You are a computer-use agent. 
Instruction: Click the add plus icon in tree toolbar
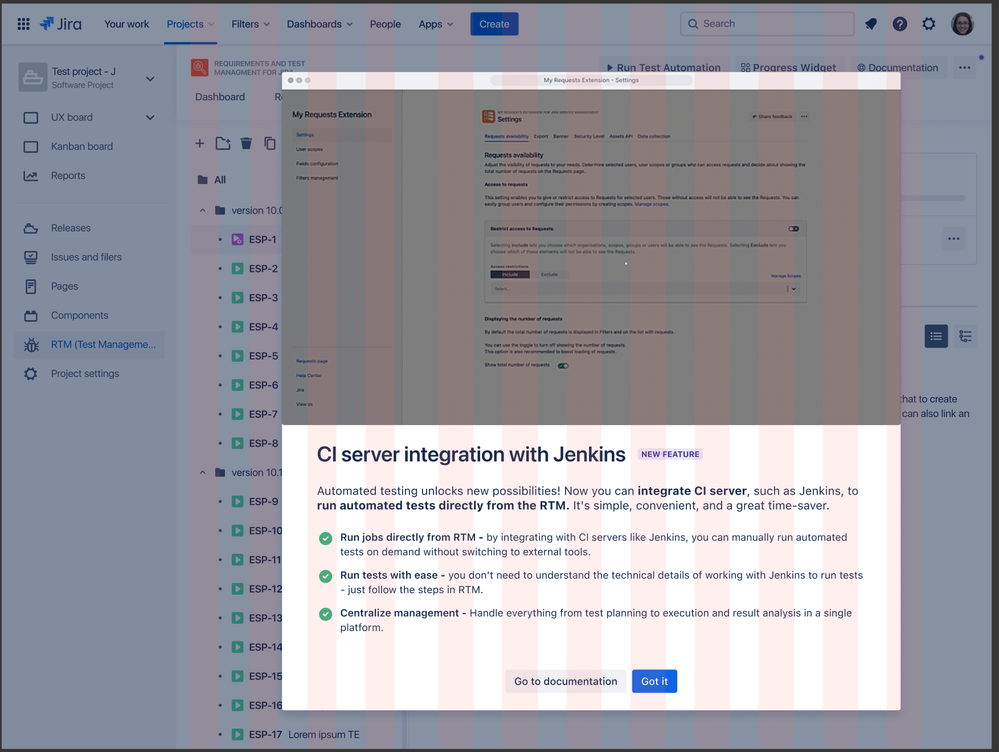click(x=199, y=143)
